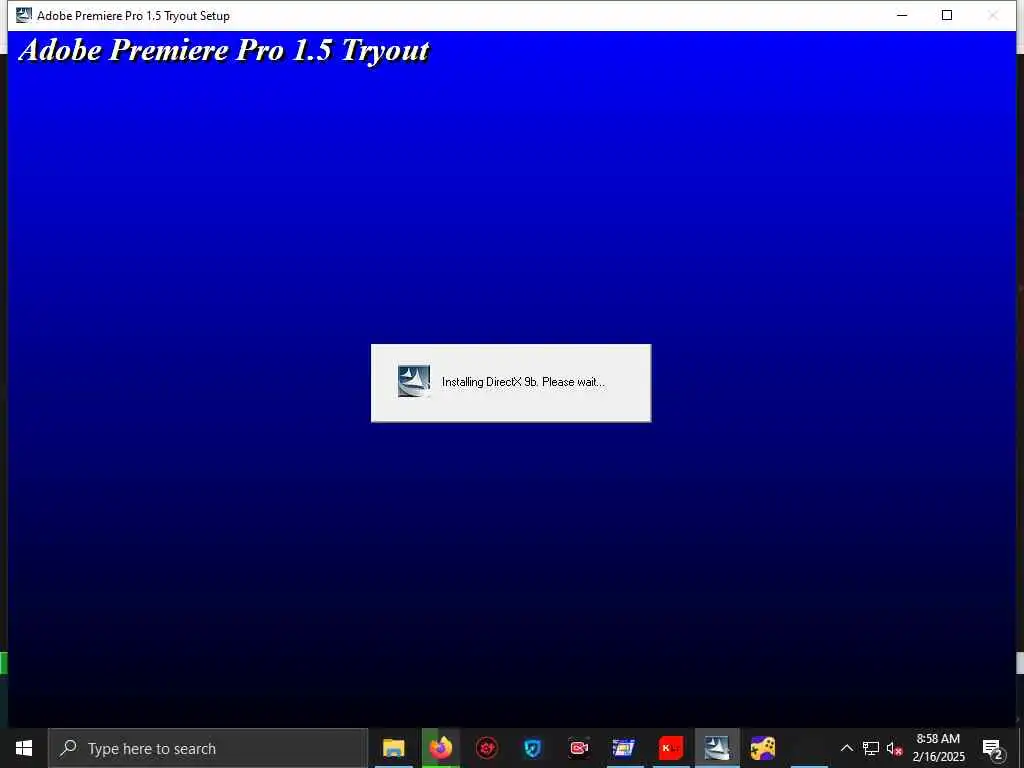1024x768 pixels.
Task: Open the network status tray icon
Action: (871, 748)
